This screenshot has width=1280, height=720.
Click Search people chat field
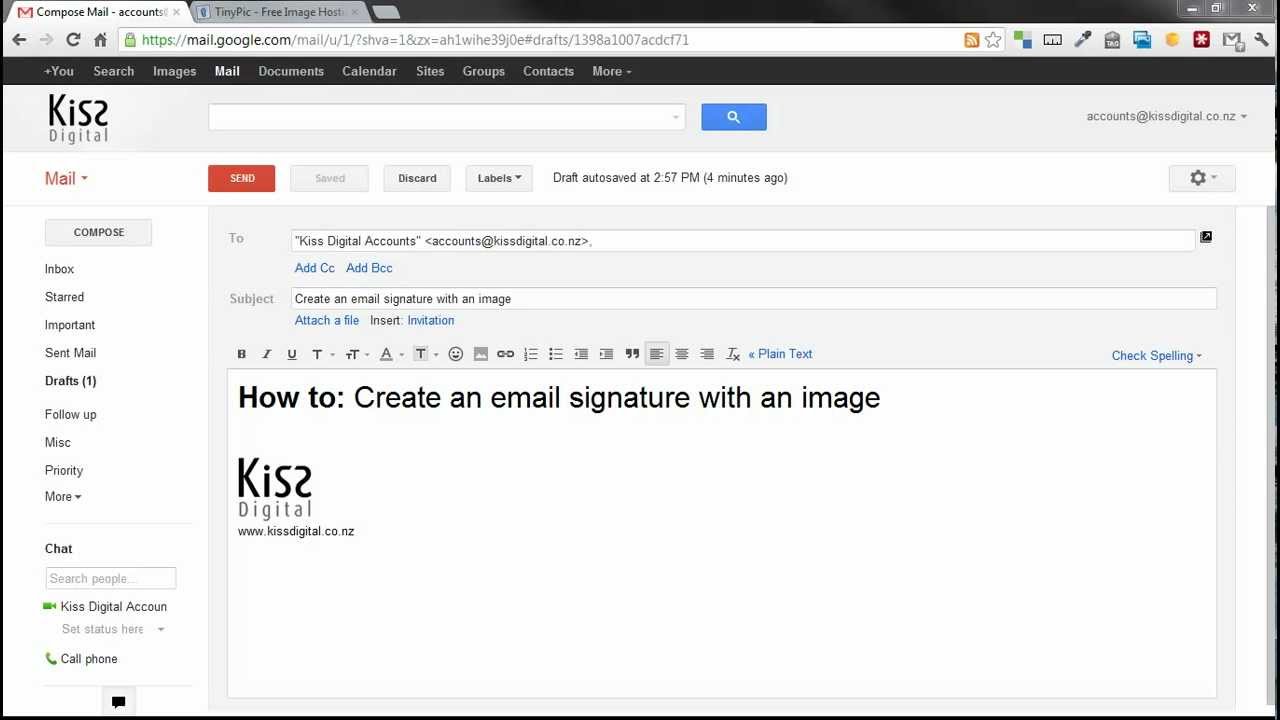[x=110, y=578]
